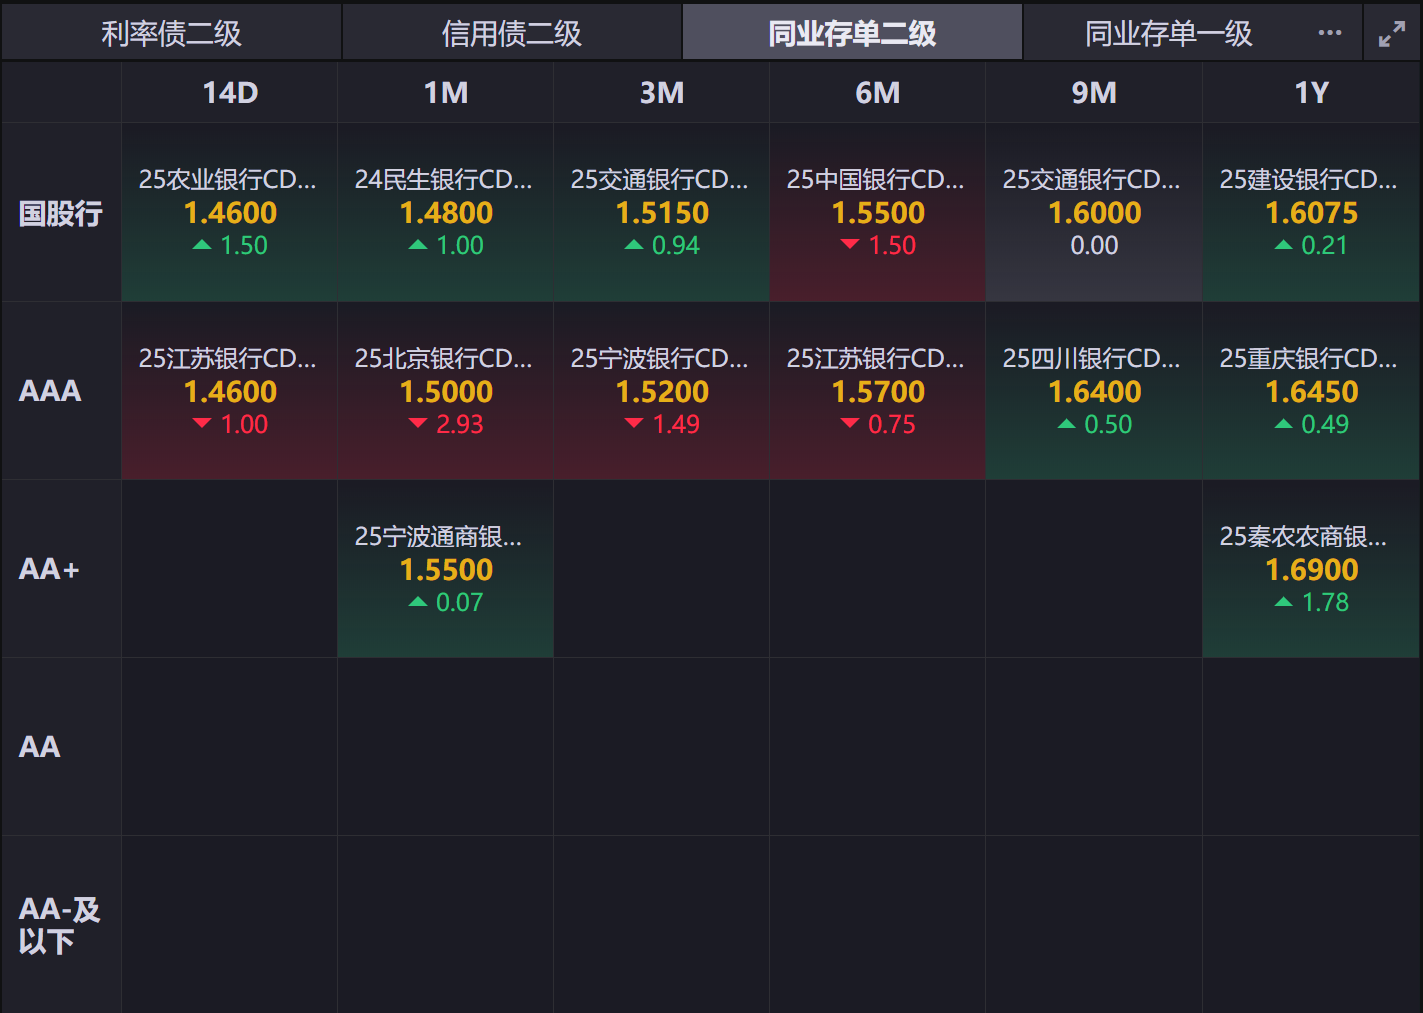Select the AA-及以下 row label
Image resolution: width=1423 pixels, height=1013 pixels.
[61, 925]
